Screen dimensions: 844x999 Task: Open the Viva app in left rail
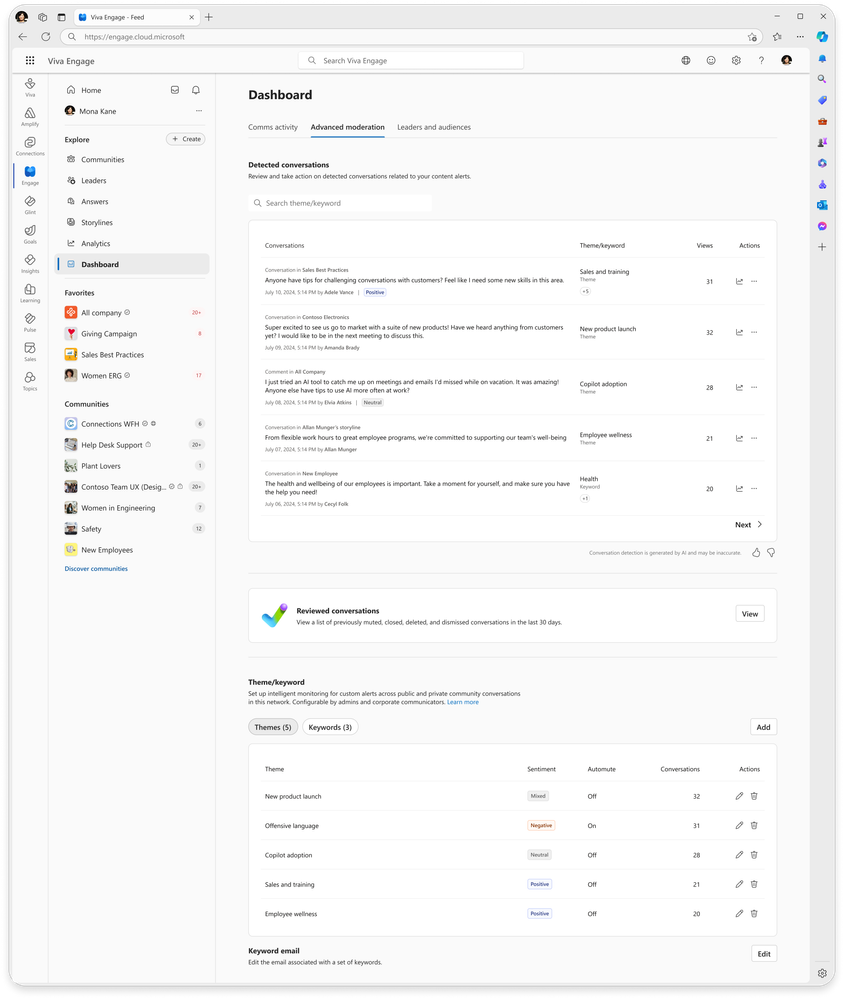point(30,87)
